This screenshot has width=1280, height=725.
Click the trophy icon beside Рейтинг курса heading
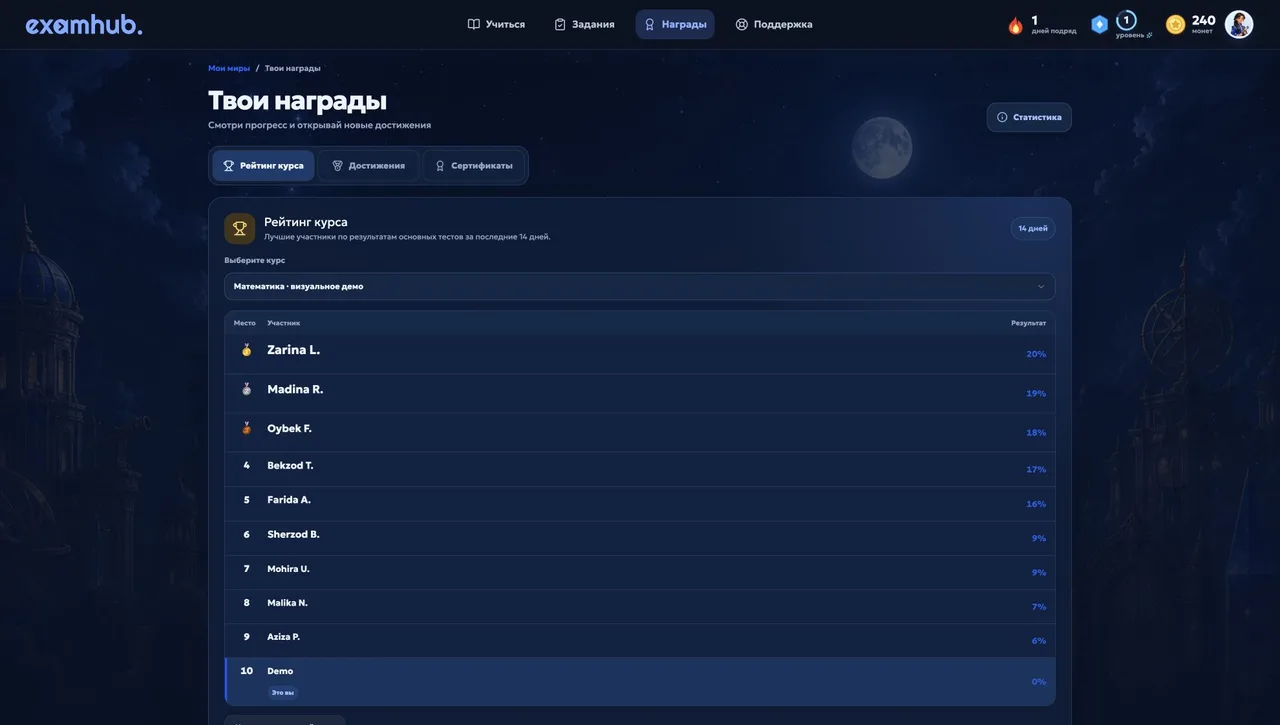[x=240, y=228]
